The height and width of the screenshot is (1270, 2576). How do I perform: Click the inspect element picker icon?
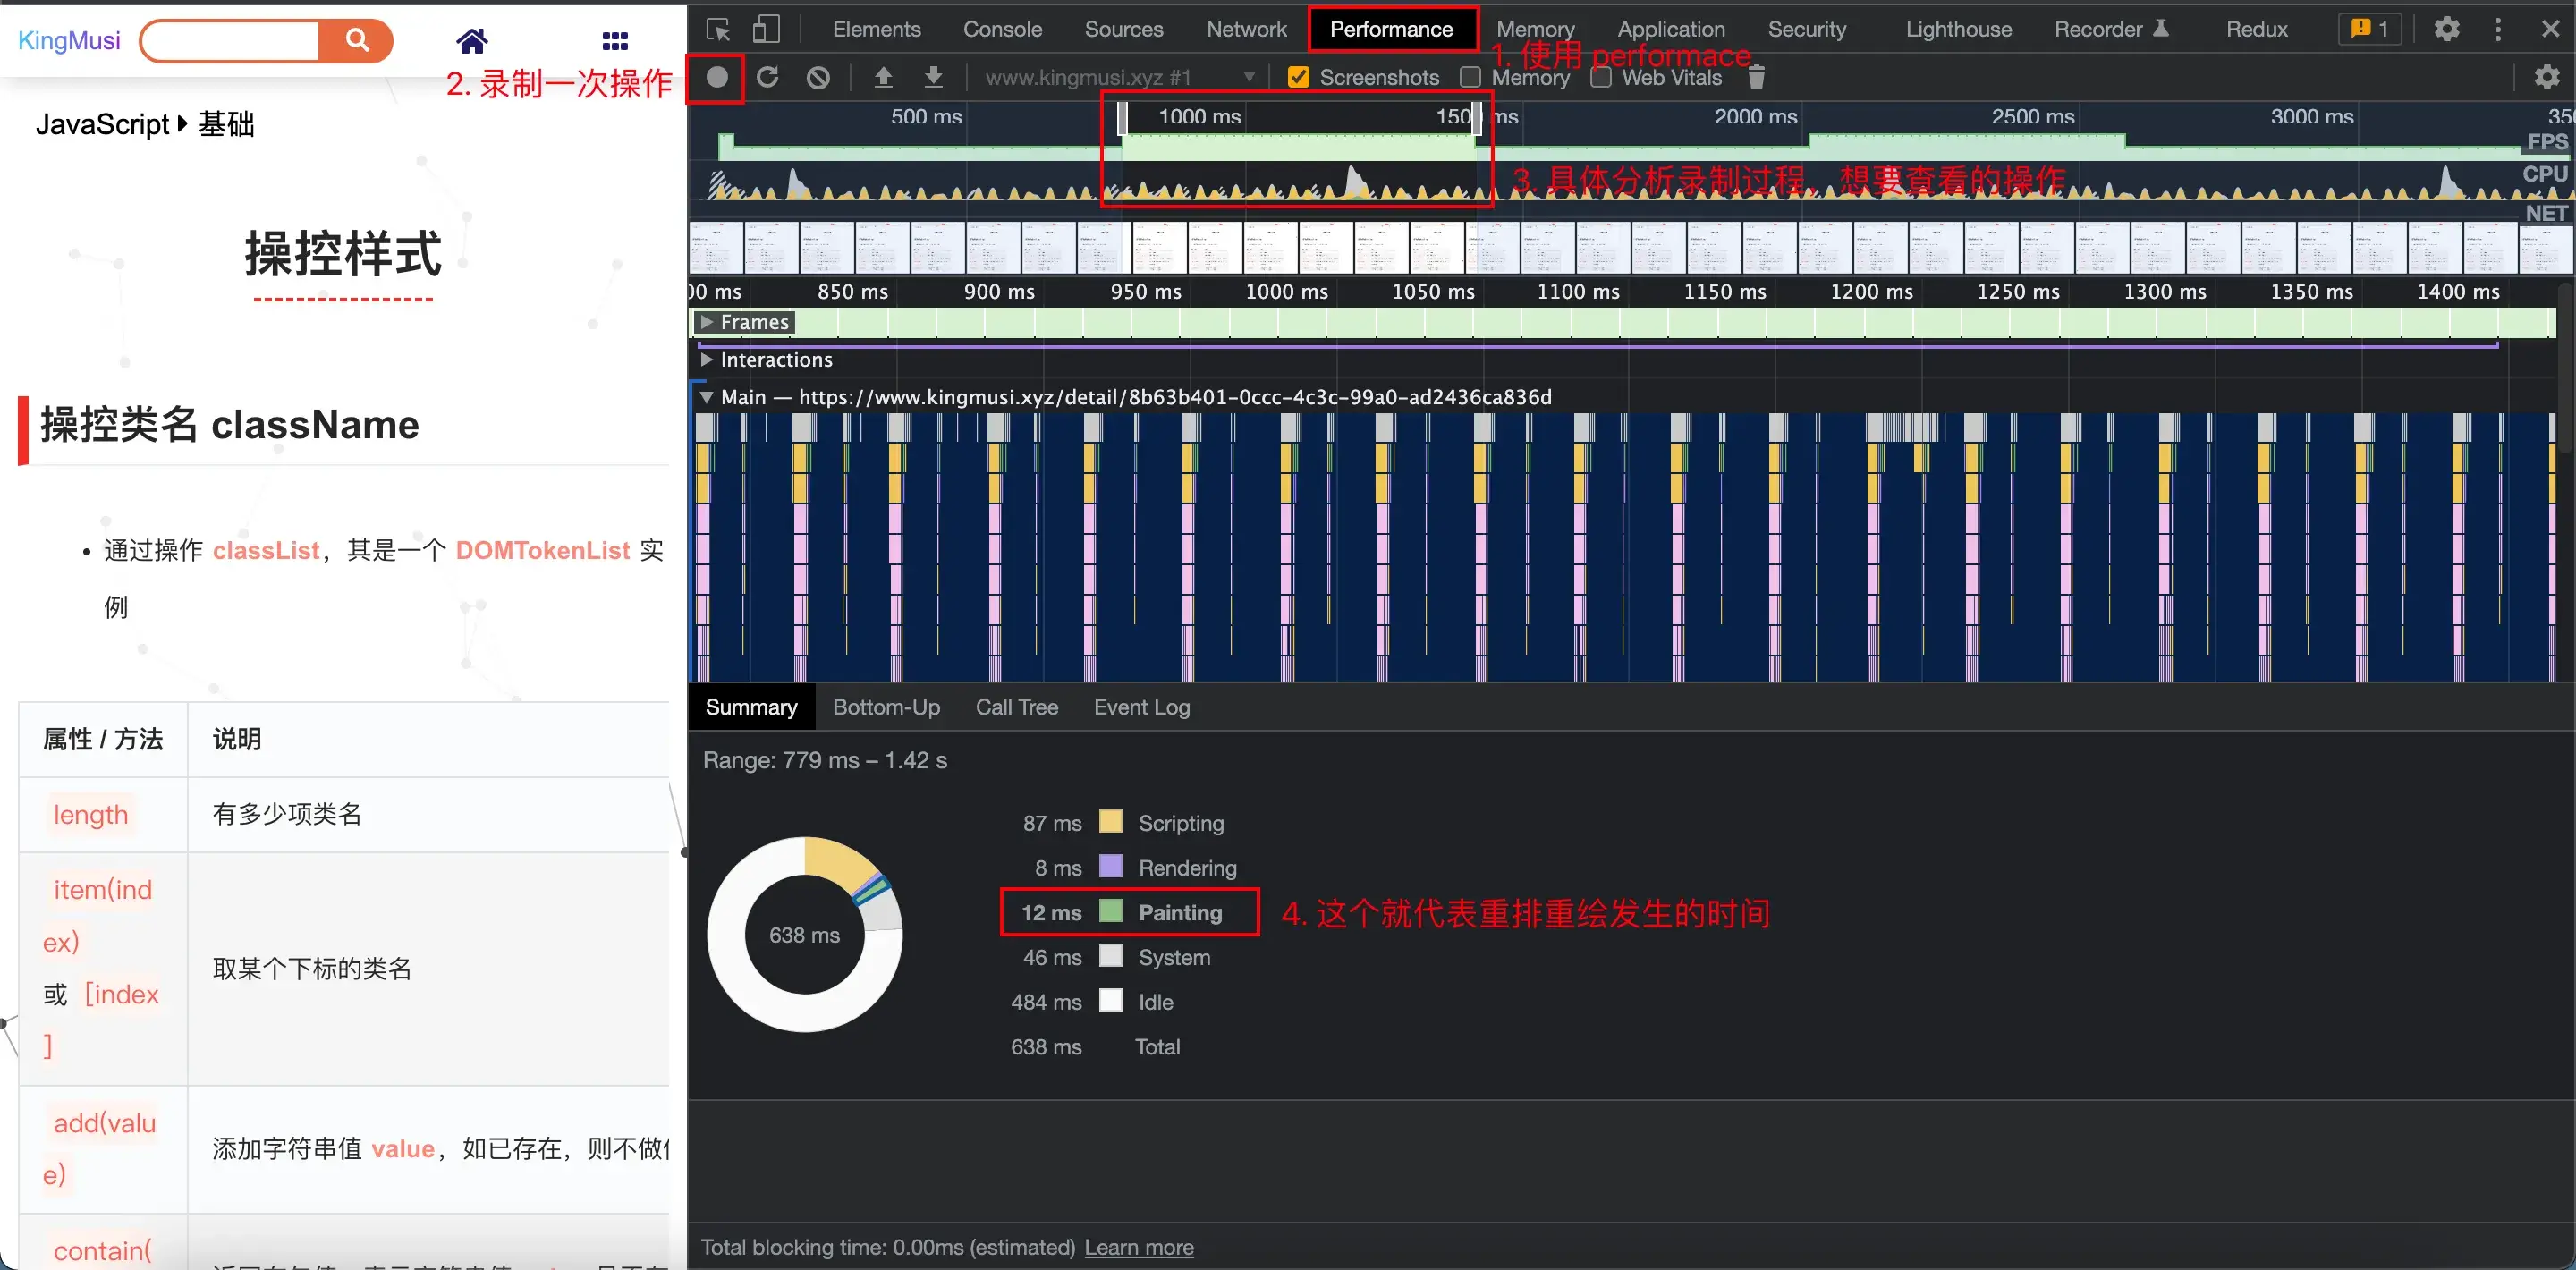(x=717, y=29)
